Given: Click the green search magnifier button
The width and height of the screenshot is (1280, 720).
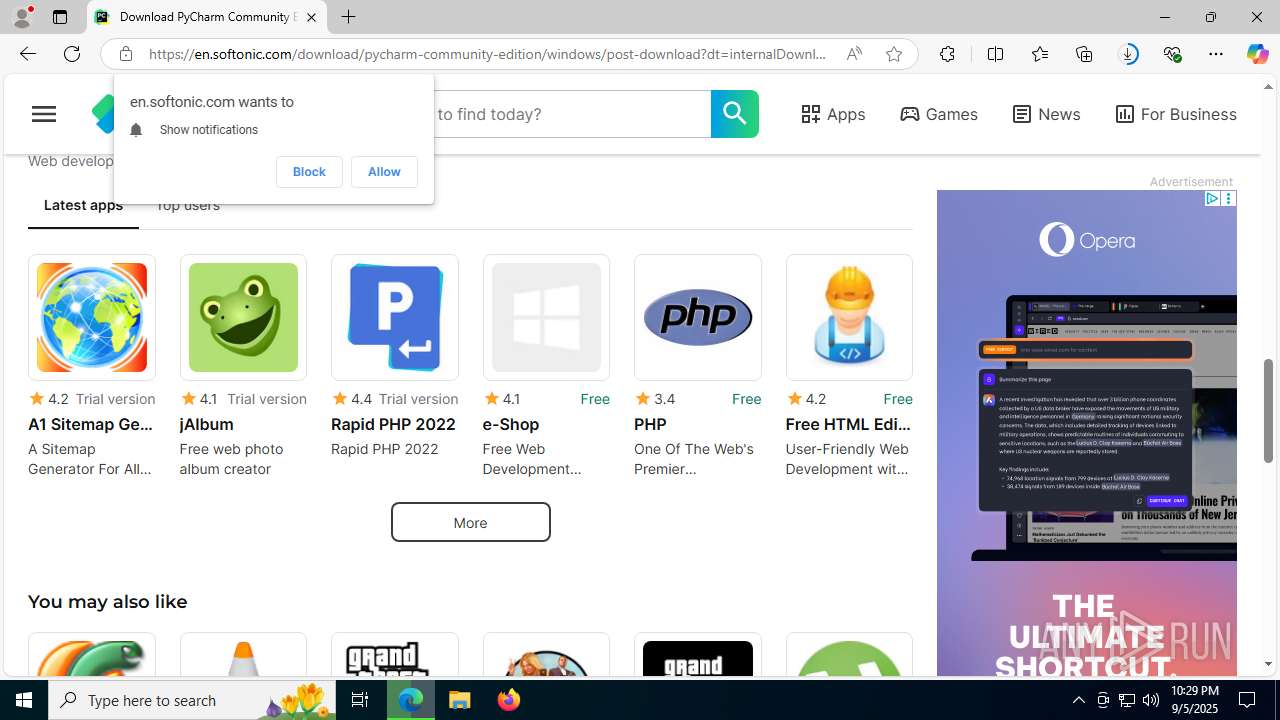Looking at the screenshot, I should [734, 114].
